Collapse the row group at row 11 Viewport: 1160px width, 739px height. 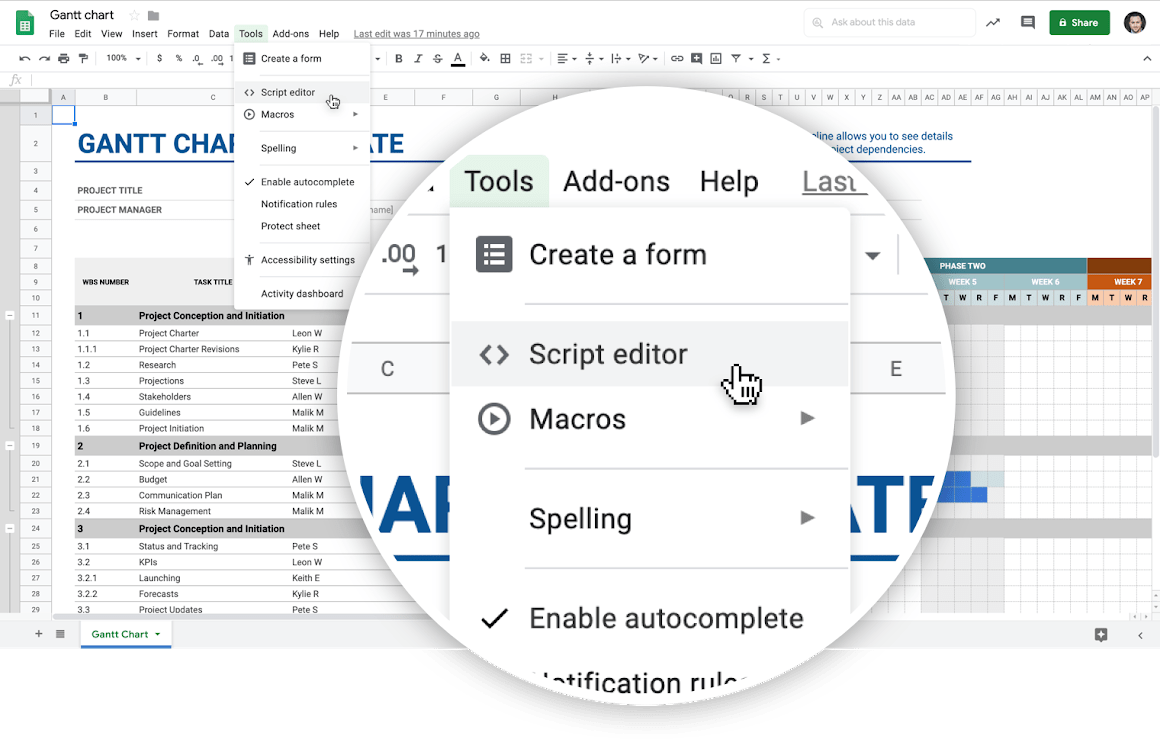coord(10,315)
